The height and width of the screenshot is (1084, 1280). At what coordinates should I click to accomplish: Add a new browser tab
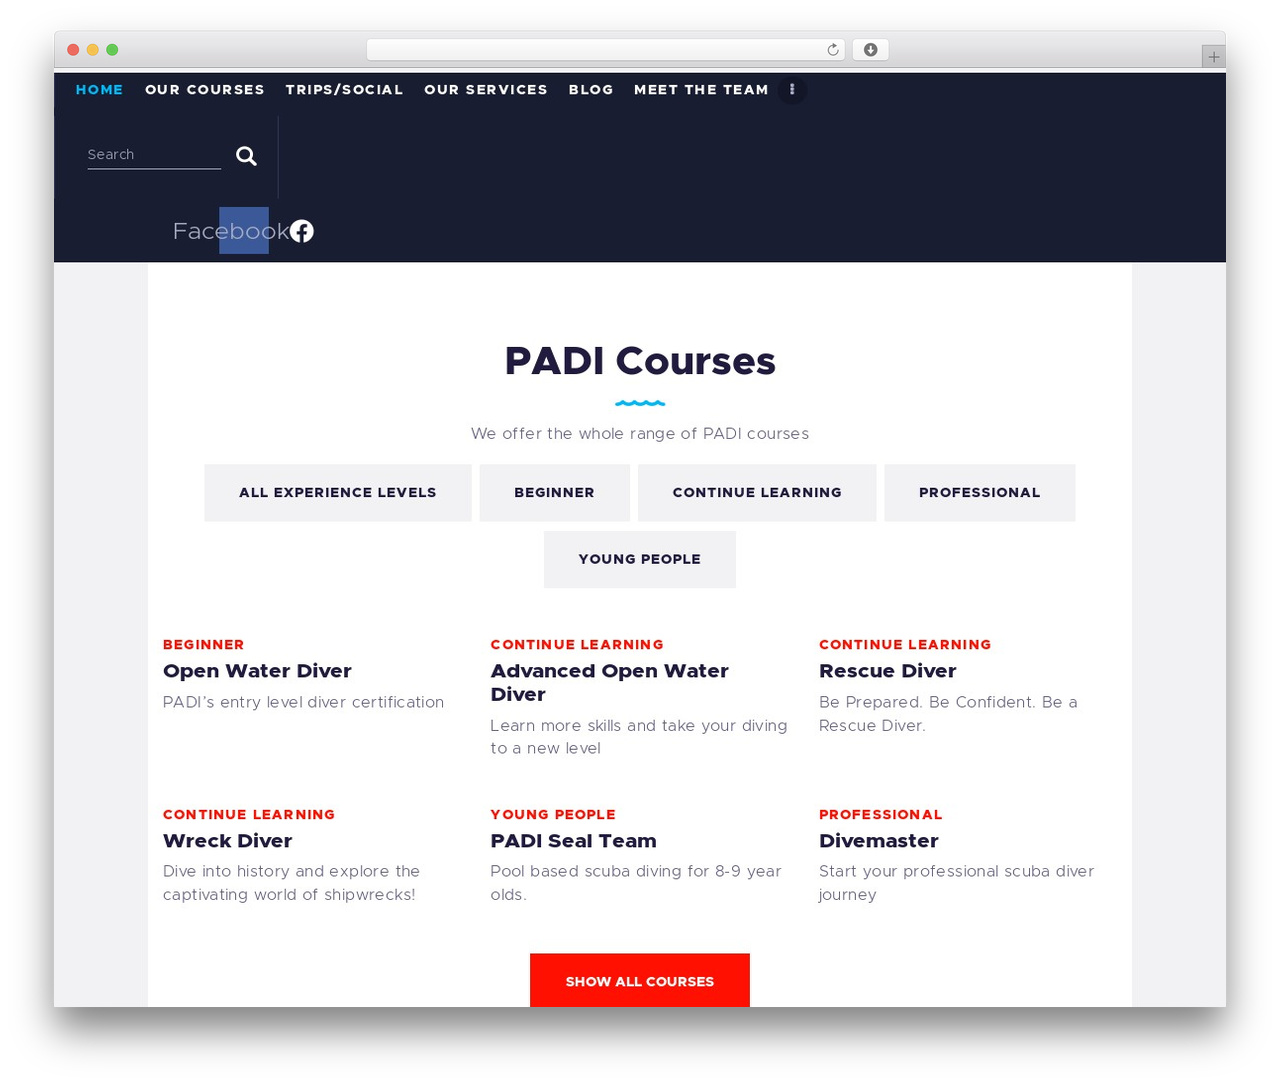tap(1213, 57)
